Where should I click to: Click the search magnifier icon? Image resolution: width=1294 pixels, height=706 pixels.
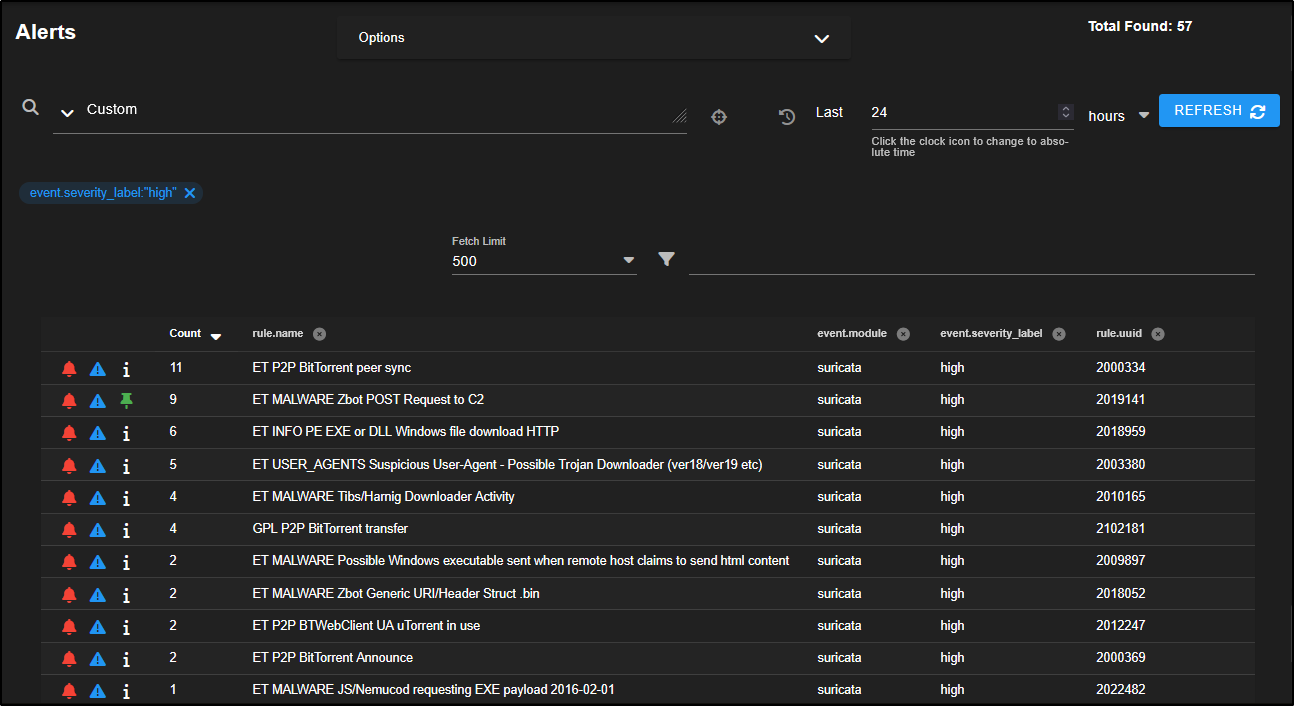tap(30, 108)
